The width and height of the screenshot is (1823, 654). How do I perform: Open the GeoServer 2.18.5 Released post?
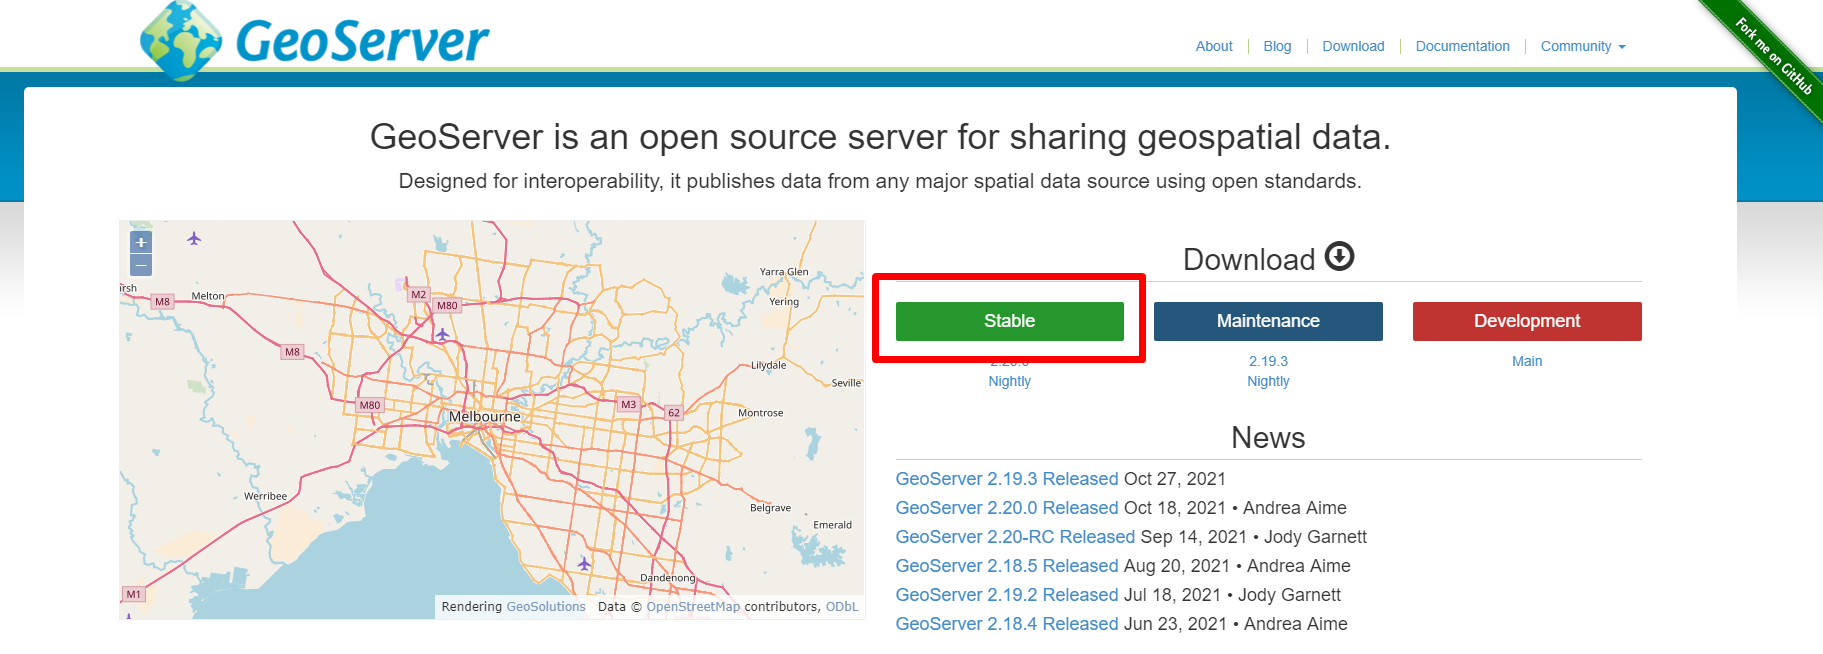[x=1007, y=566]
